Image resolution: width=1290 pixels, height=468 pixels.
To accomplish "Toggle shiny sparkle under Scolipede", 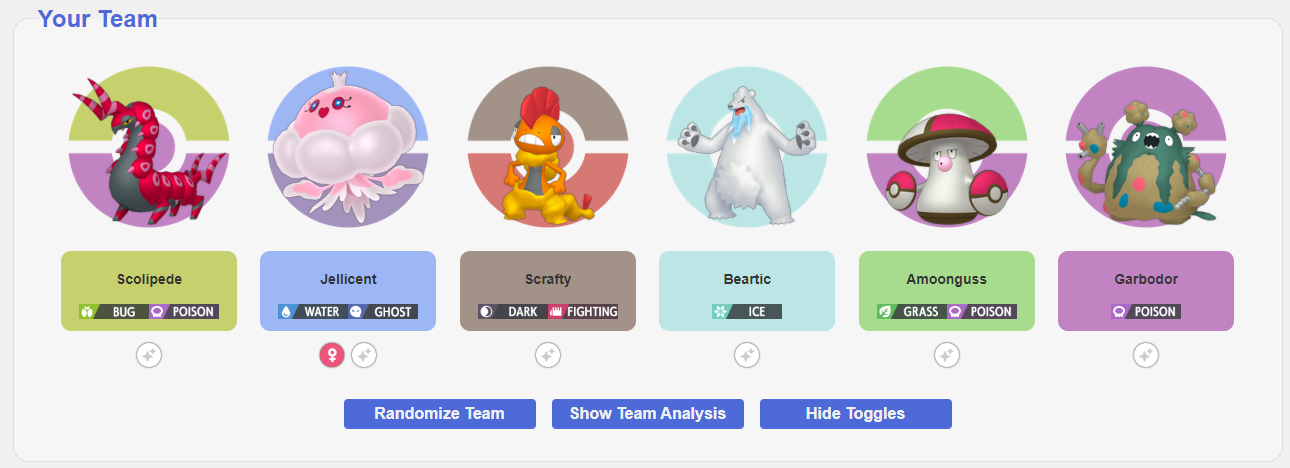I will pos(149,355).
